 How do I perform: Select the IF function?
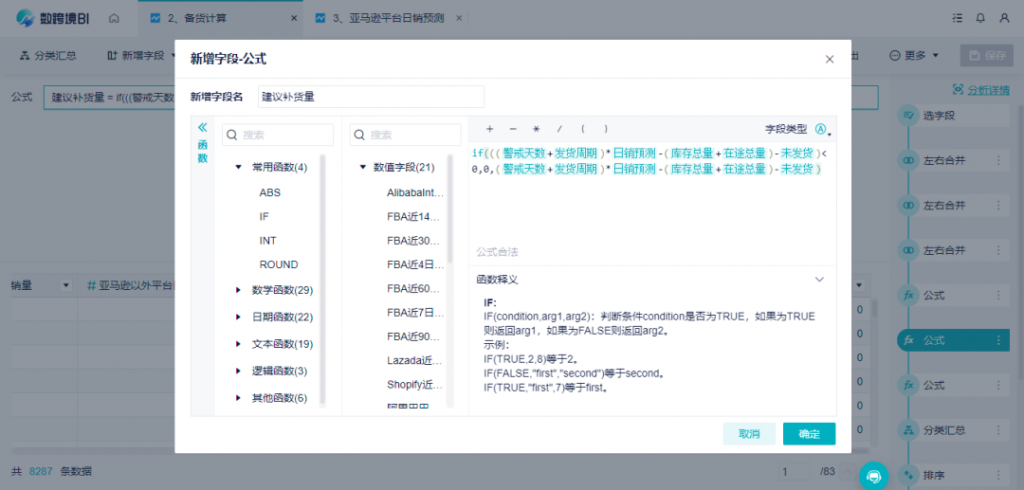pyautogui.click(x=264, y=216)
